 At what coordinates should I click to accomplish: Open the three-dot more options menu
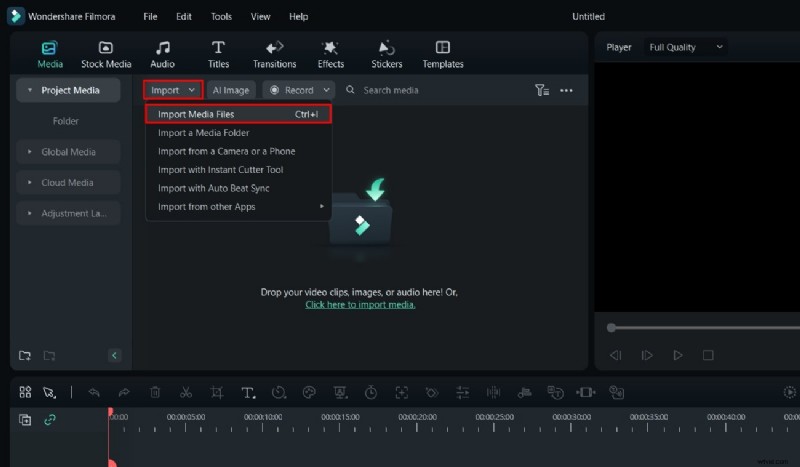click(x=566, y=90)
